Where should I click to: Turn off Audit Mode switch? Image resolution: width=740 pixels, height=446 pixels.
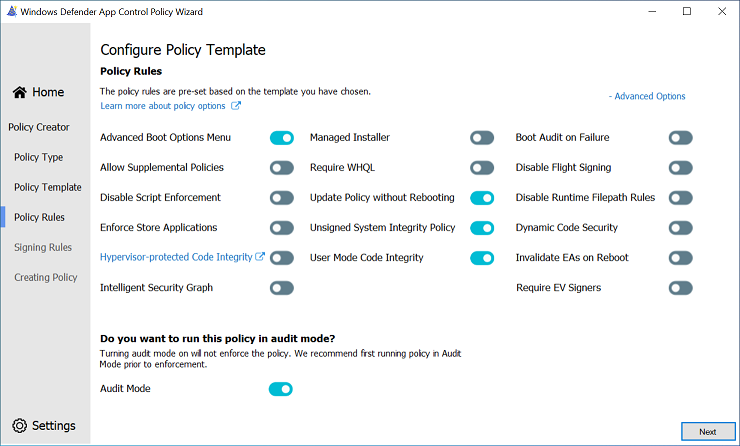(x=281, y=388)
